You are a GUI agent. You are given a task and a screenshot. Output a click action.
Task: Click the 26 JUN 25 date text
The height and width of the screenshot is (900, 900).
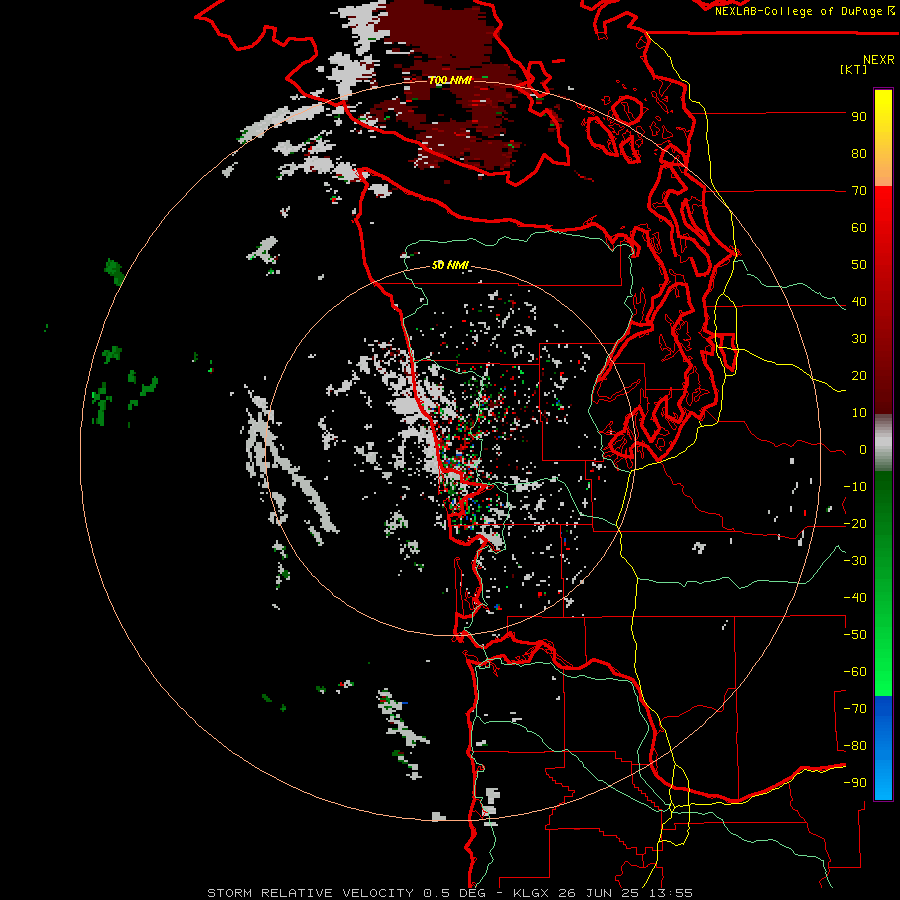[x=601, y=893]
